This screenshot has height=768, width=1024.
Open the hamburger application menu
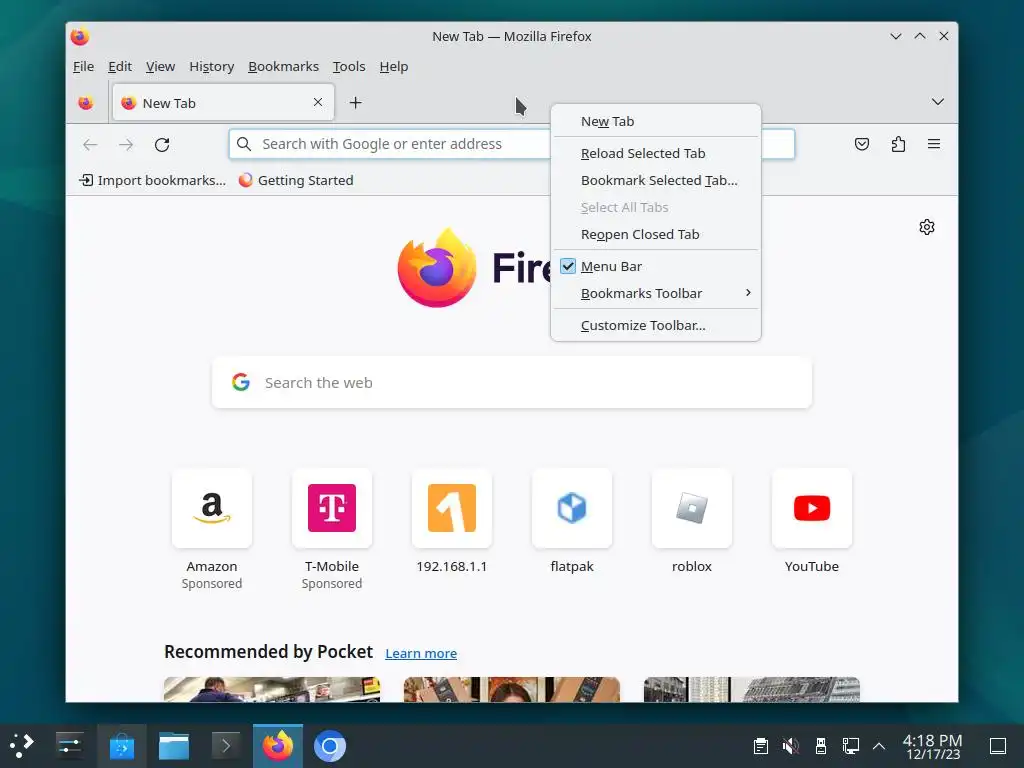(x=934, y=144)
